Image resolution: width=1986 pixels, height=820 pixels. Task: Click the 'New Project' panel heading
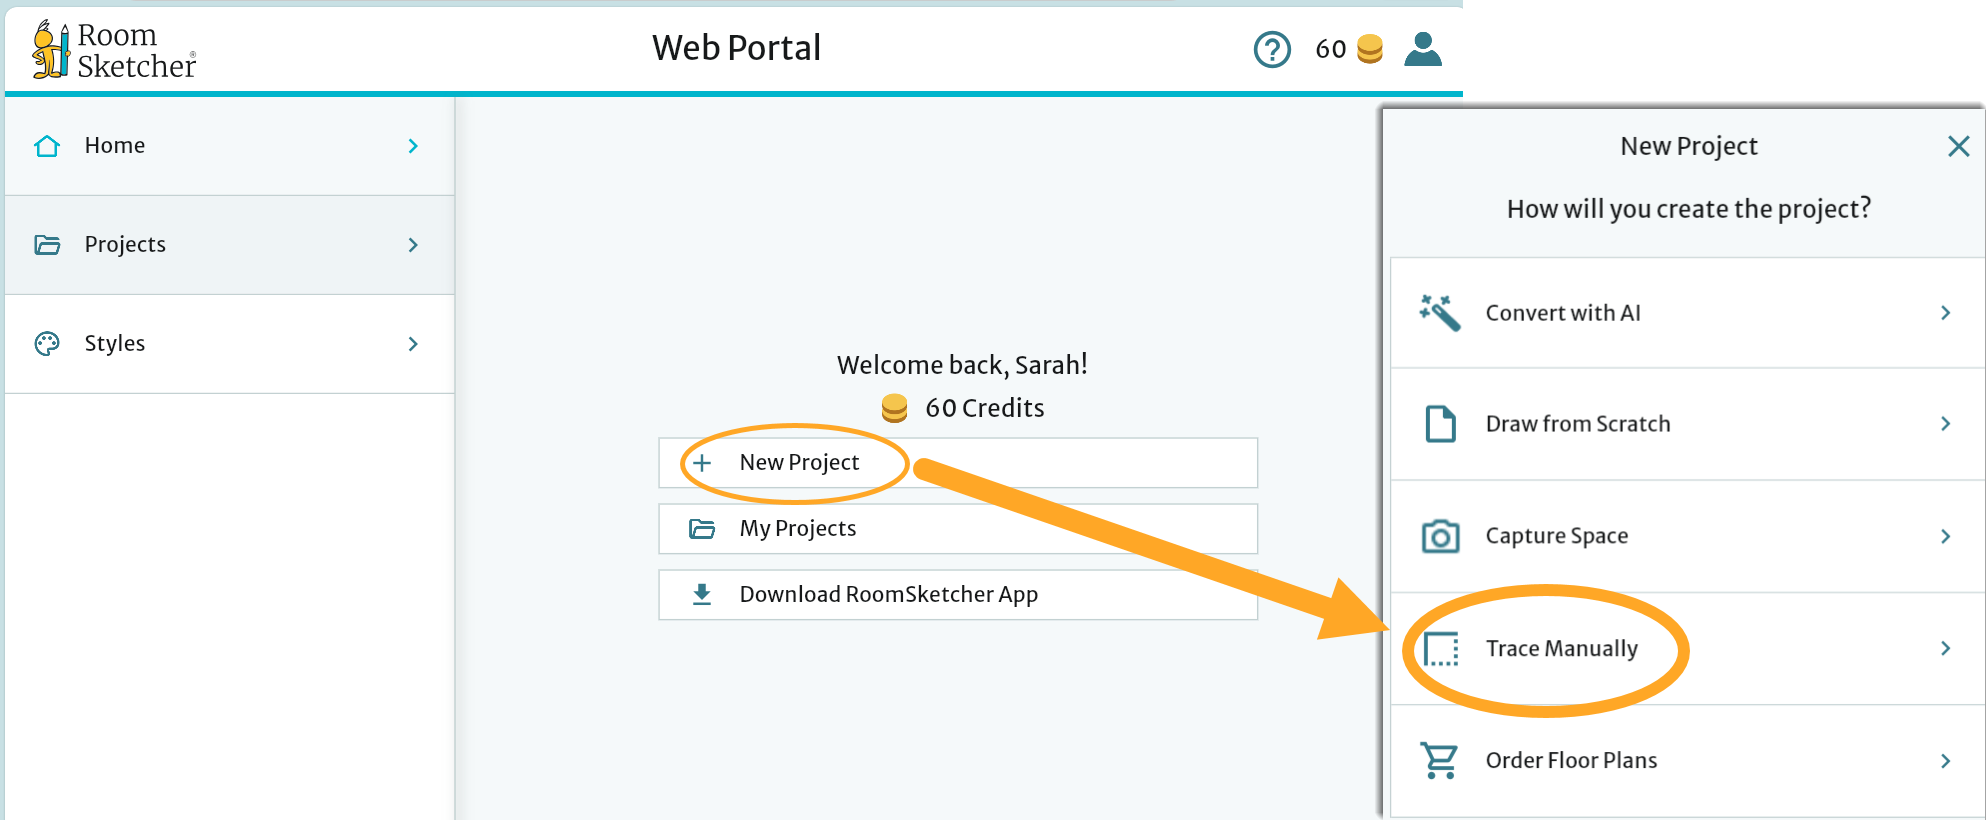(1689, 146)
